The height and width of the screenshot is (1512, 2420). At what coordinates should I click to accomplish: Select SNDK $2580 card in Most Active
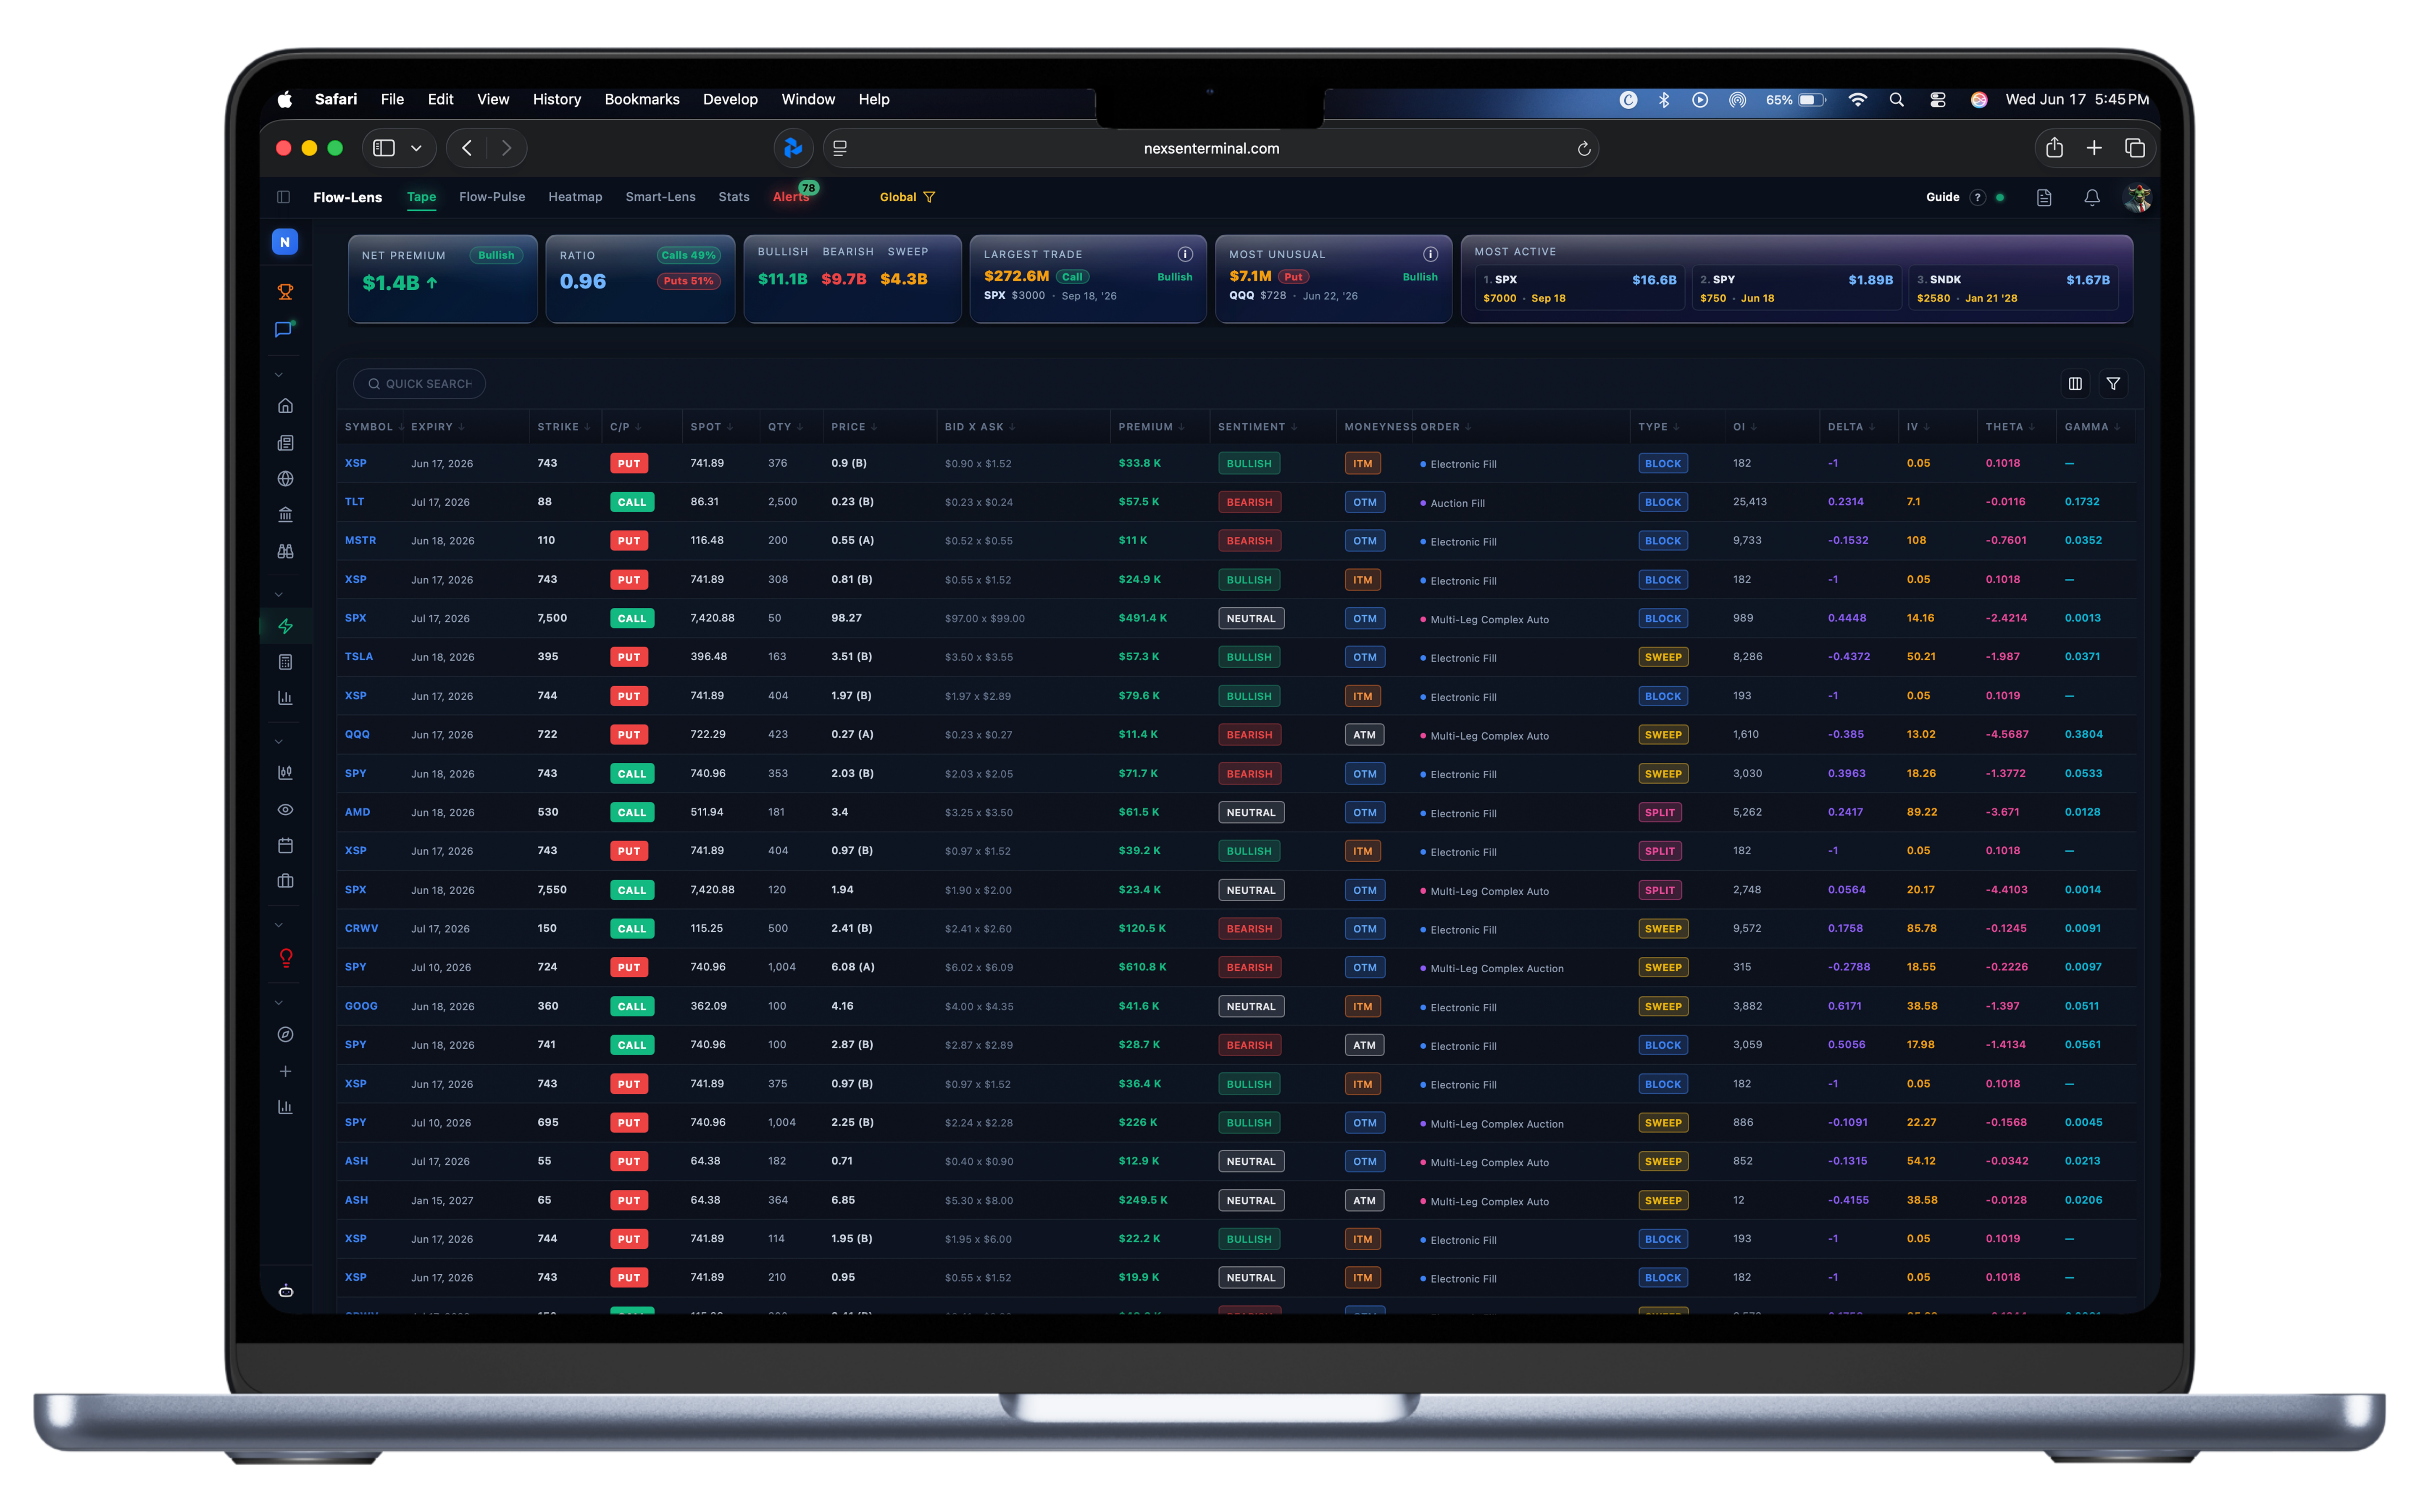click(2013, 289)
